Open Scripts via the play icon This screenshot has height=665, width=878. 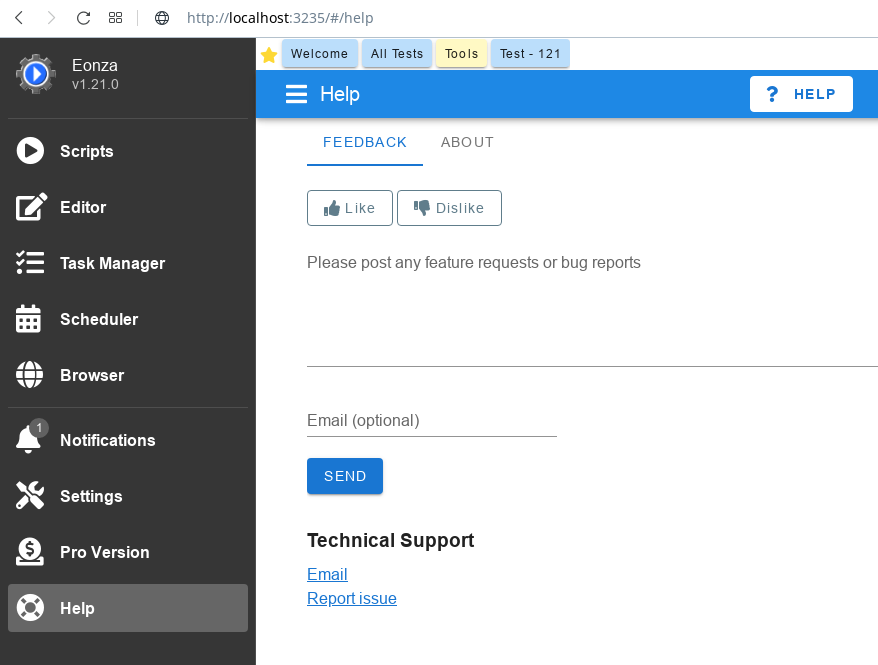pos(30,151)
